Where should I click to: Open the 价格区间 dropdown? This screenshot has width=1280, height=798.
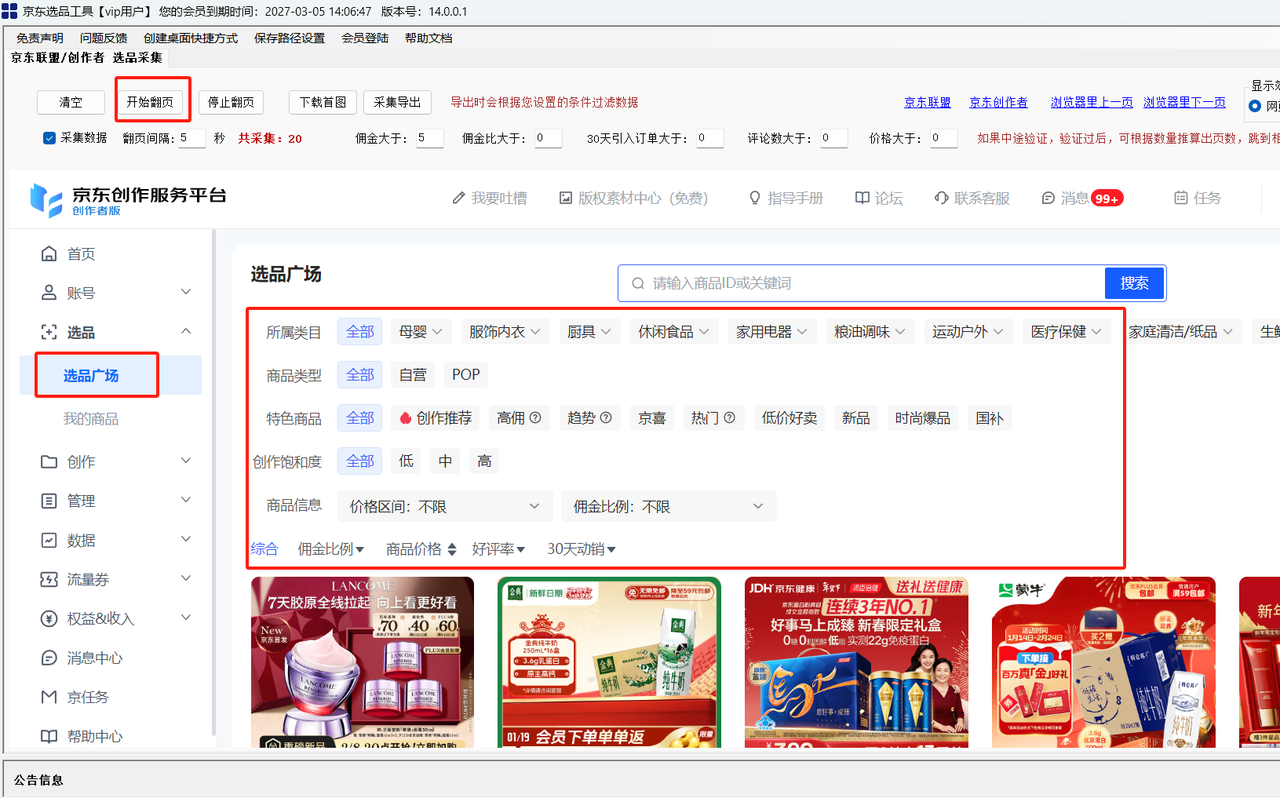[444, 507]
